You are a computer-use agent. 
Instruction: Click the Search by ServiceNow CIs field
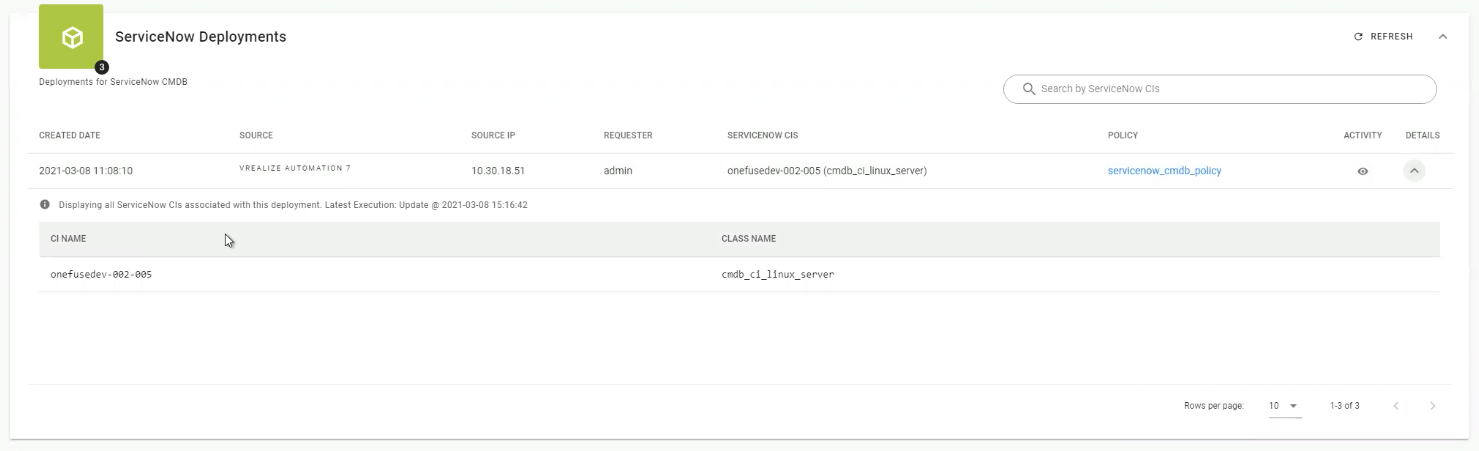(1220, 89)
